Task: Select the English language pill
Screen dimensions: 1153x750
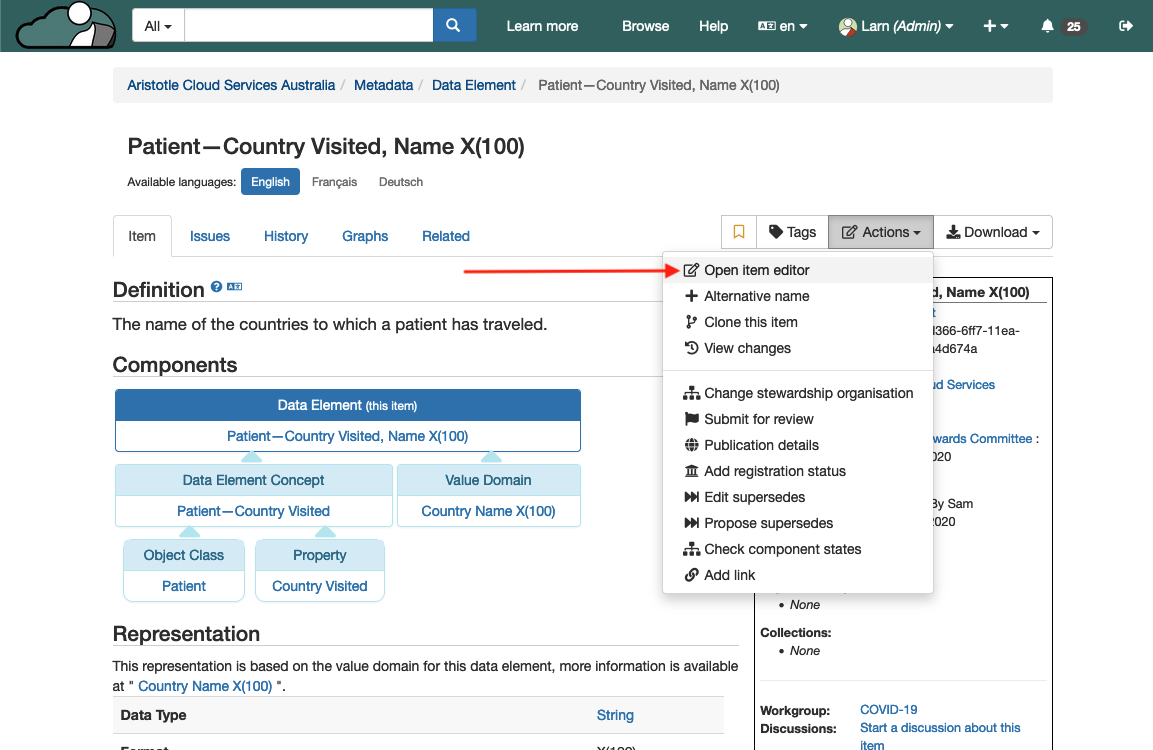Action: coord(270,182)
